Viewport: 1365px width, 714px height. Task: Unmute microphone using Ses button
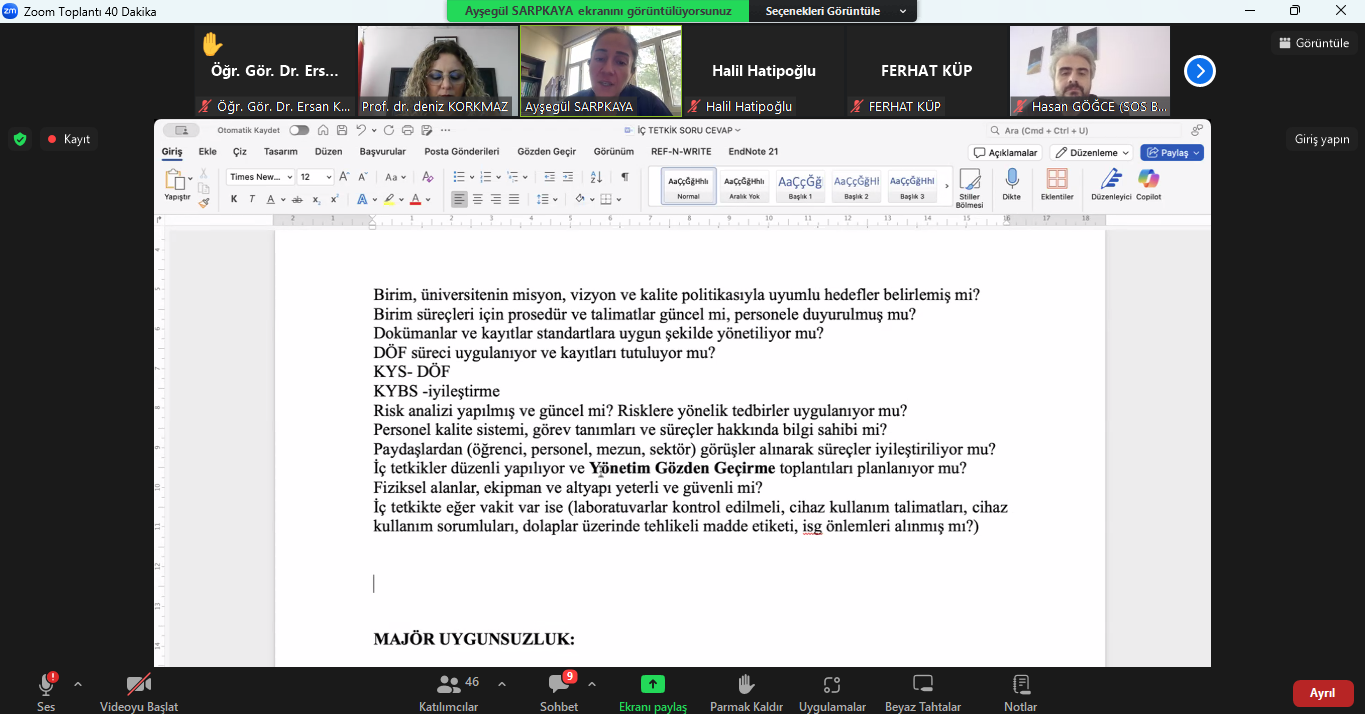pos(46,685)
